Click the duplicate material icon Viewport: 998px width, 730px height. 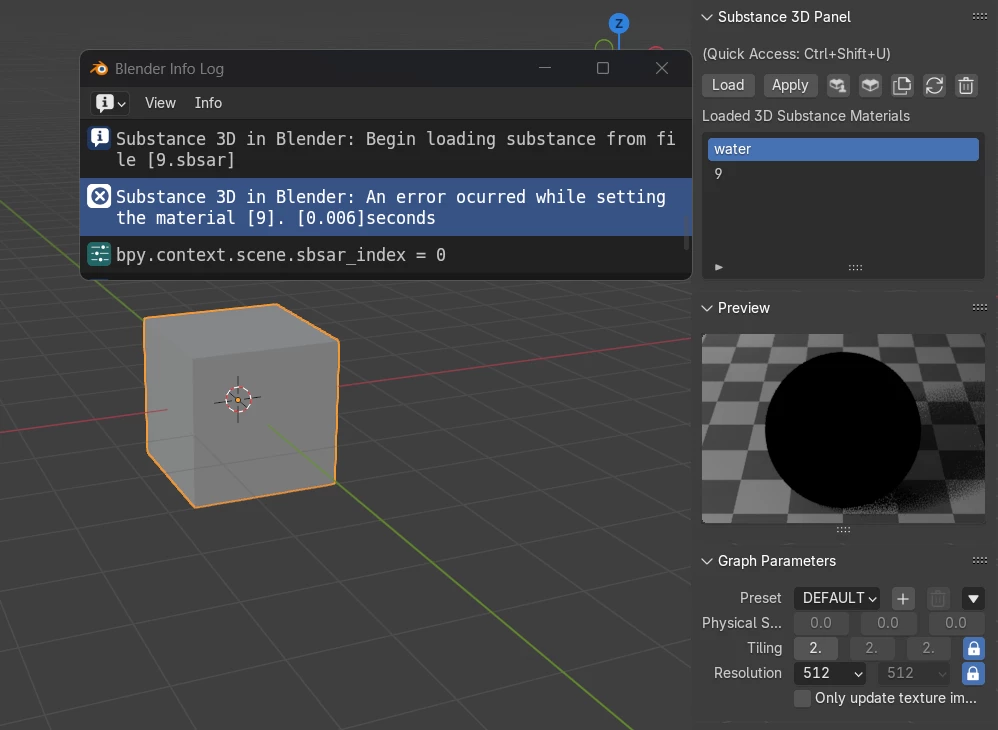902,85
